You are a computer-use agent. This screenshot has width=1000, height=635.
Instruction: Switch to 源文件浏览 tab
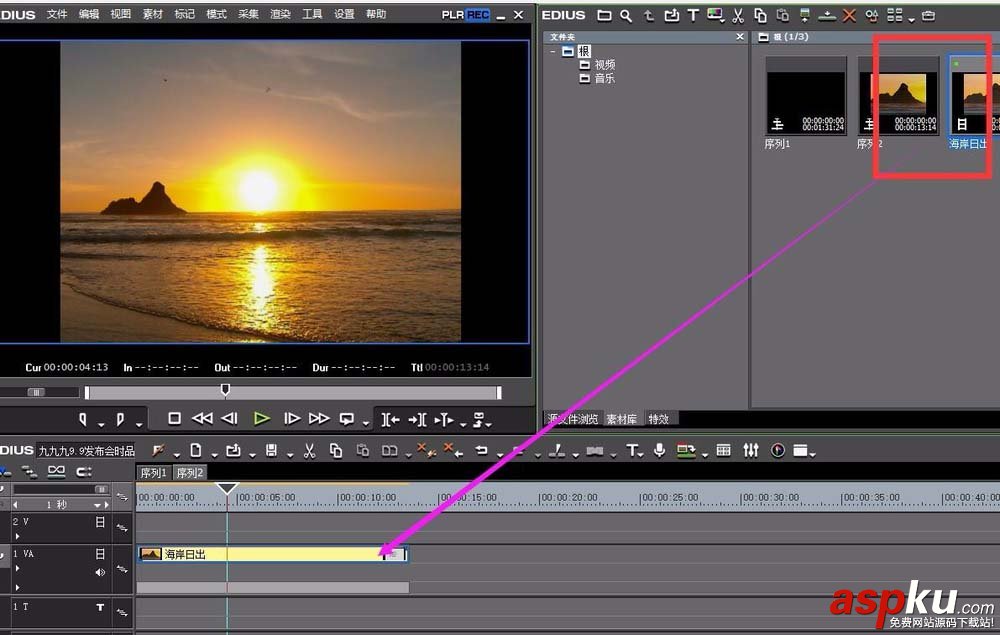click(x=573, y=419)
